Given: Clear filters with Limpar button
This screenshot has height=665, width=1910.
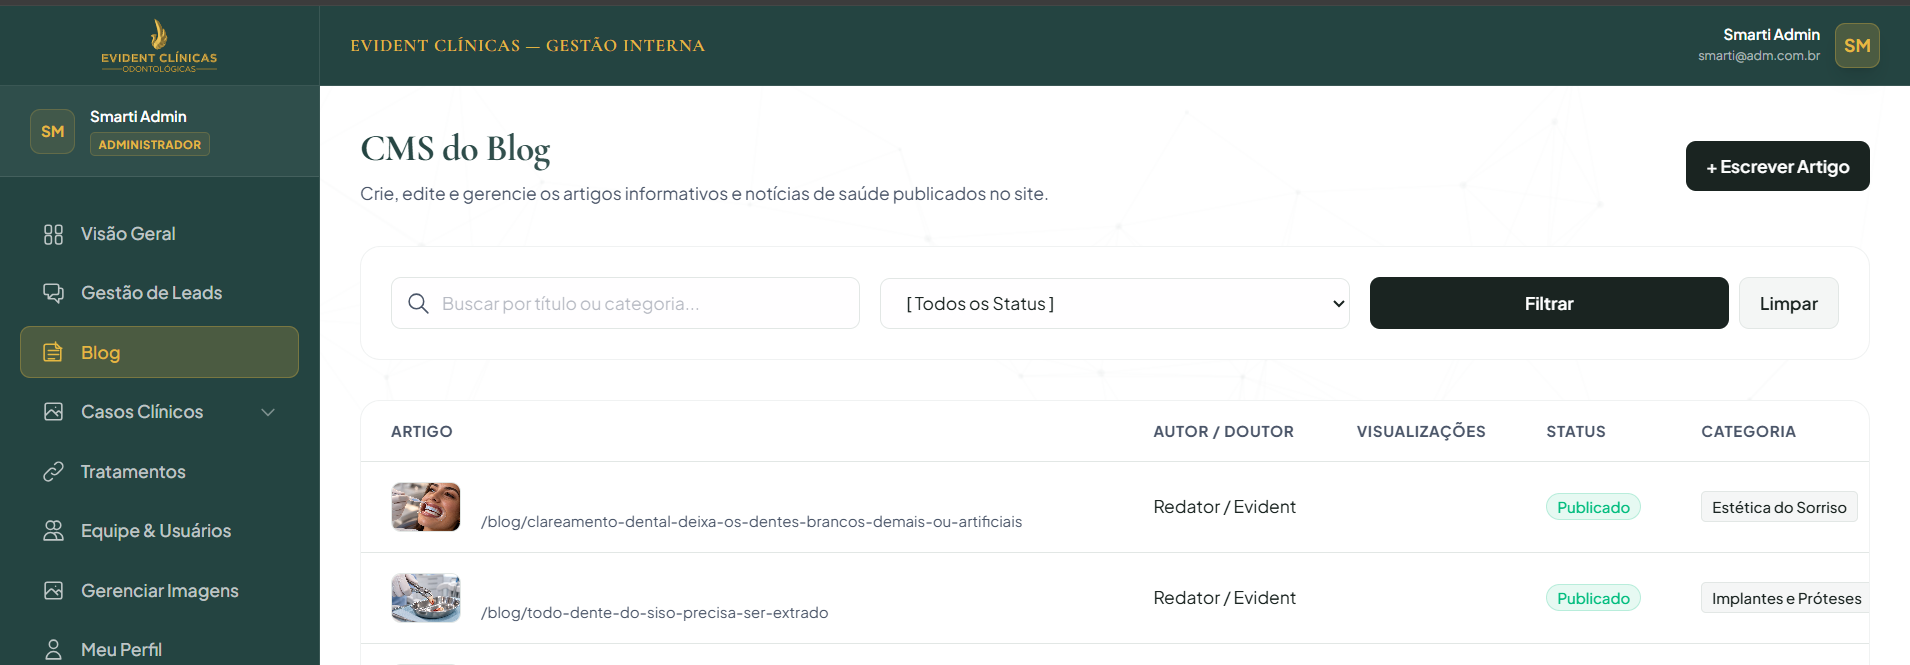Looking at the screenshot, I should 1788,303.
